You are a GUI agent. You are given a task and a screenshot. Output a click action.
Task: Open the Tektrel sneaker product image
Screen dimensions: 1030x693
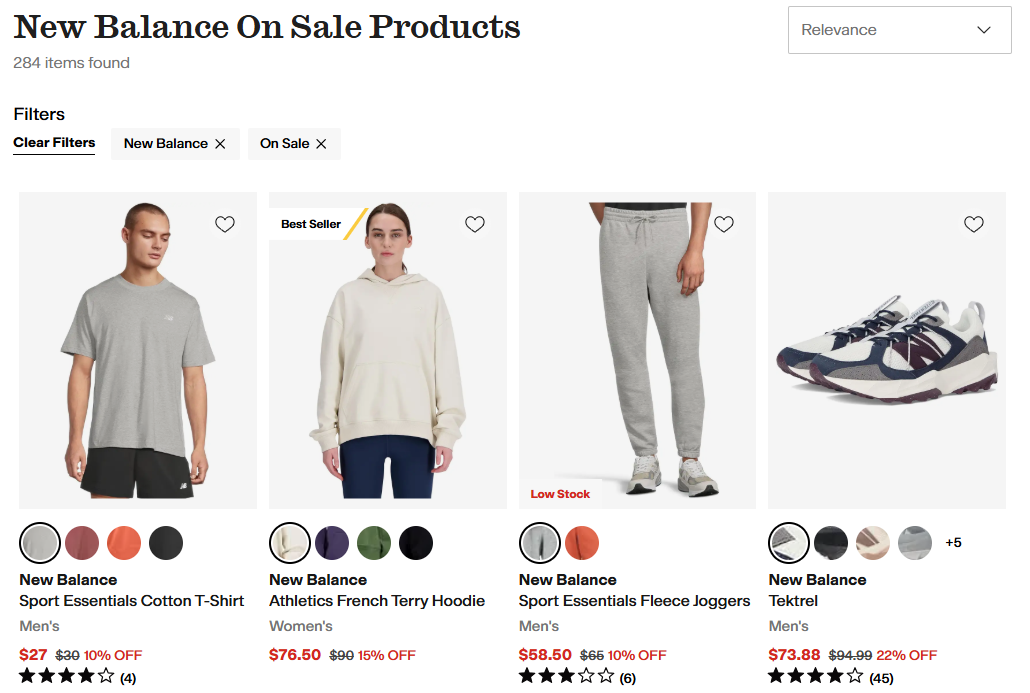coord(886,350)
